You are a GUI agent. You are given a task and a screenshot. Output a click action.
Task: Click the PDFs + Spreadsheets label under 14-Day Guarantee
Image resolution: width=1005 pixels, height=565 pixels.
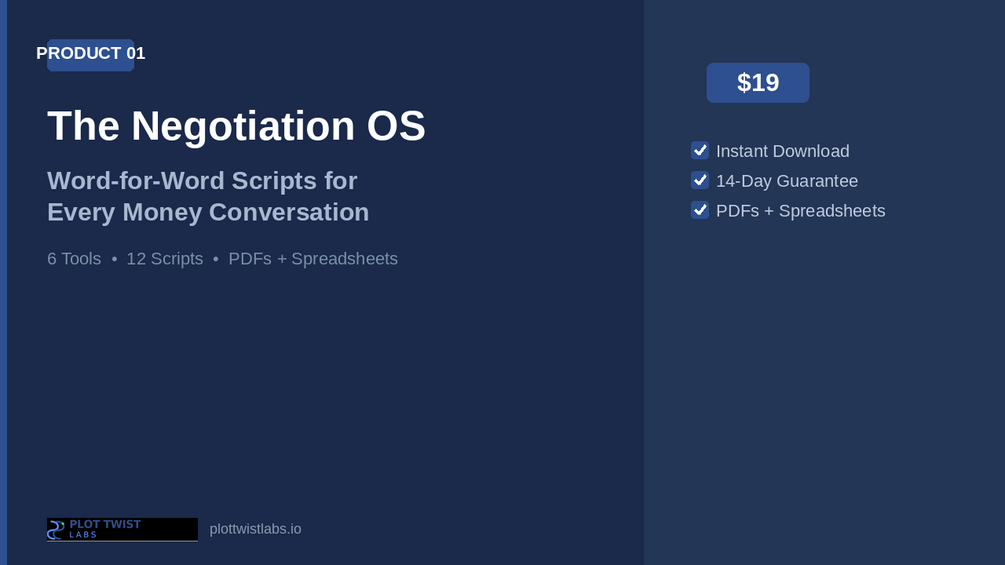pyautogui.click(x=801, y=211)
